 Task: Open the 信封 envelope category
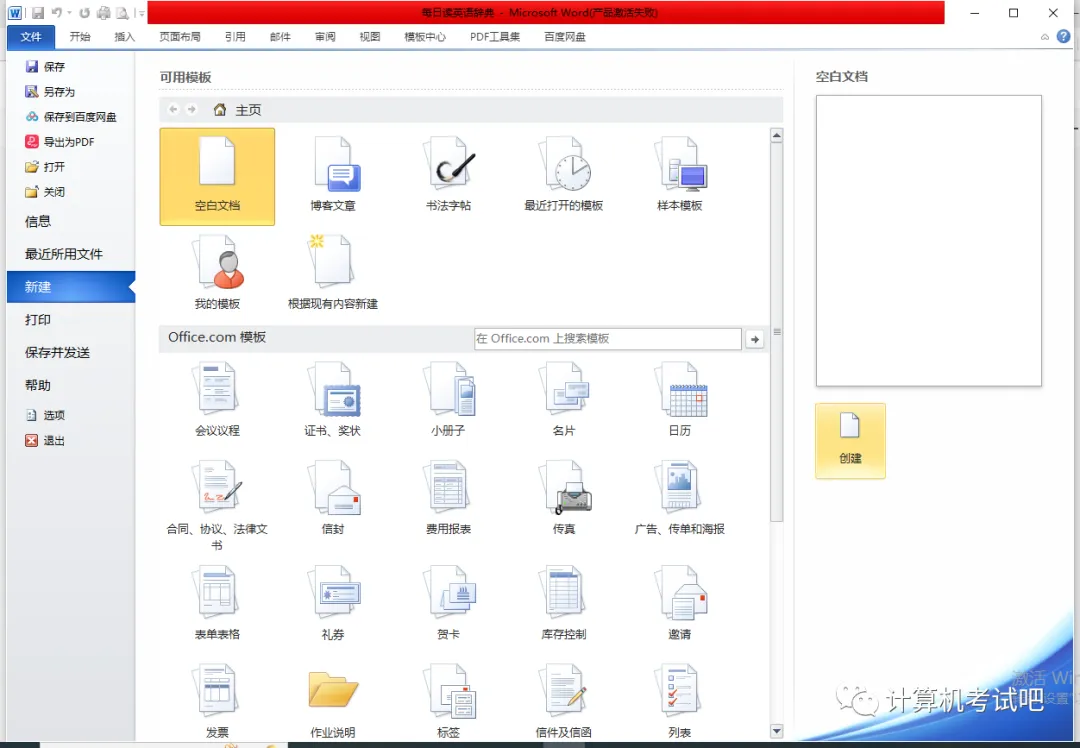(x=333, y=498)
